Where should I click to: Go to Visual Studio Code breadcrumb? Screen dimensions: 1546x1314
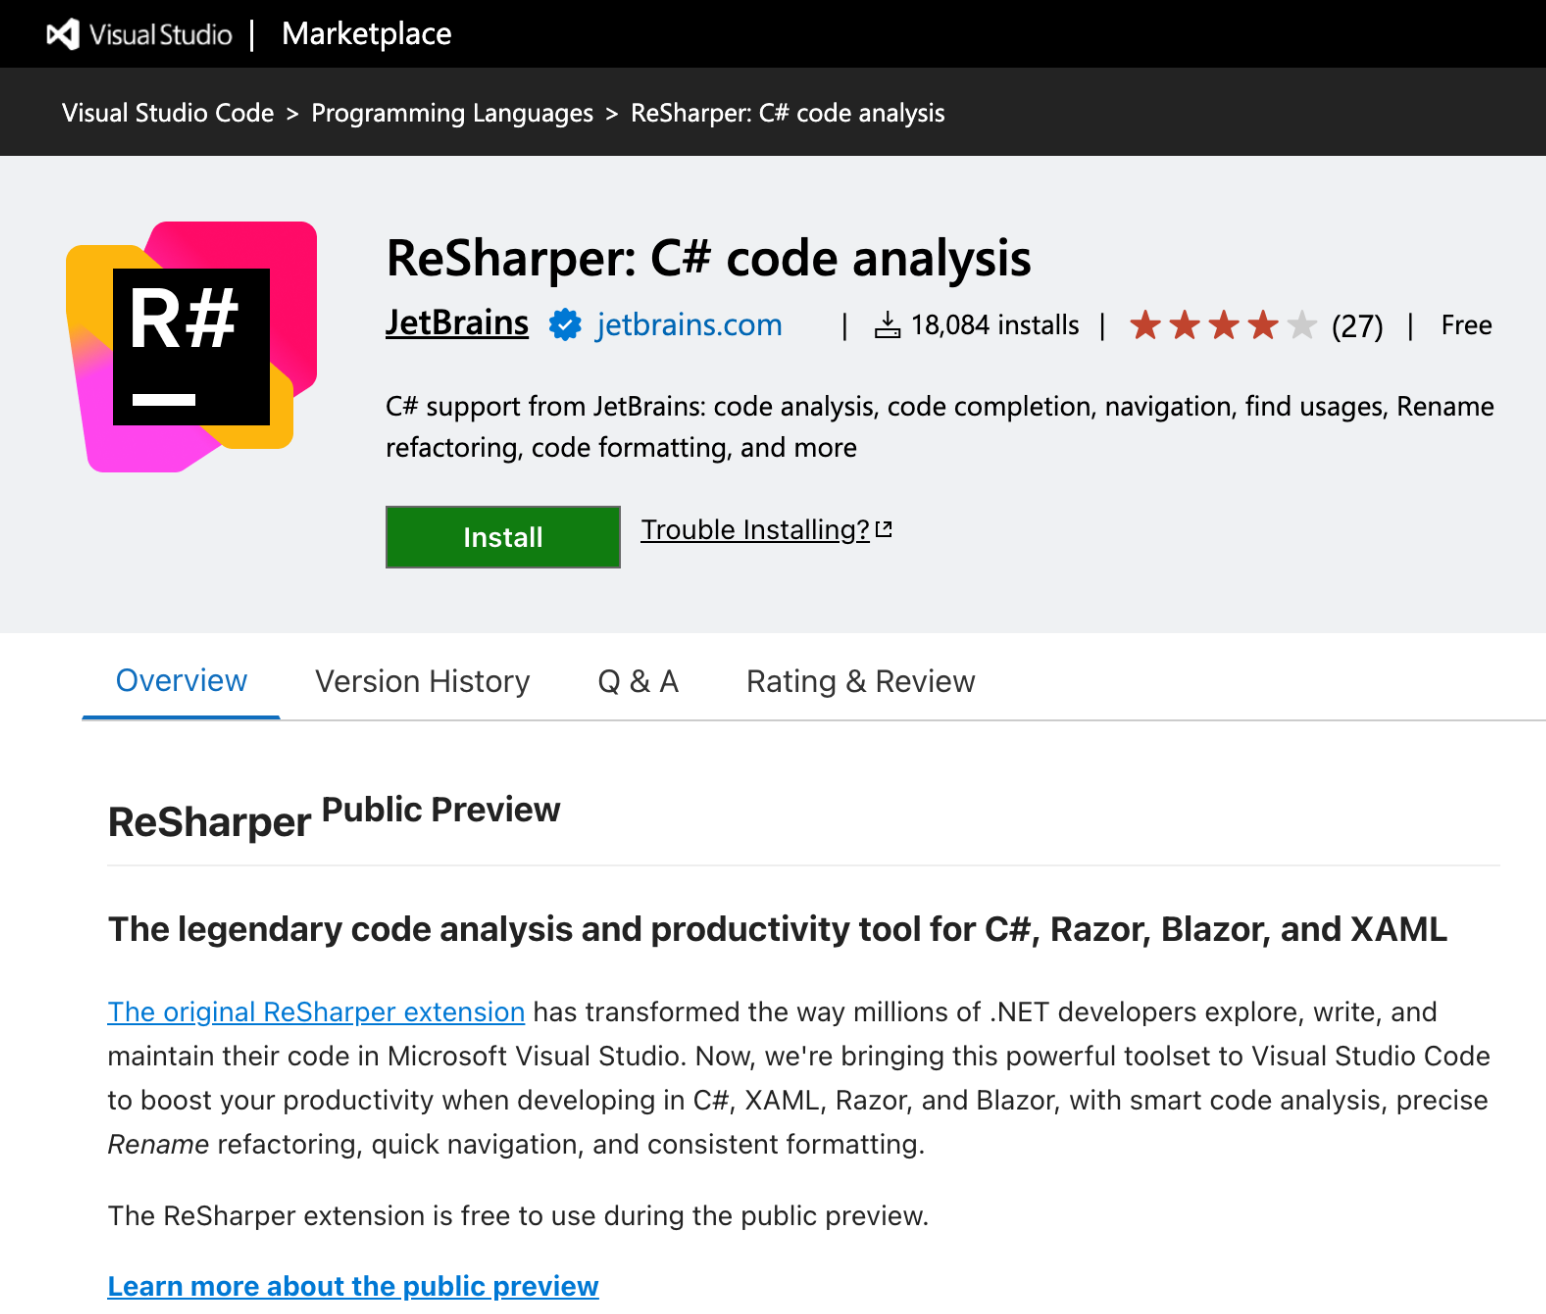click(x=168, y=113)
